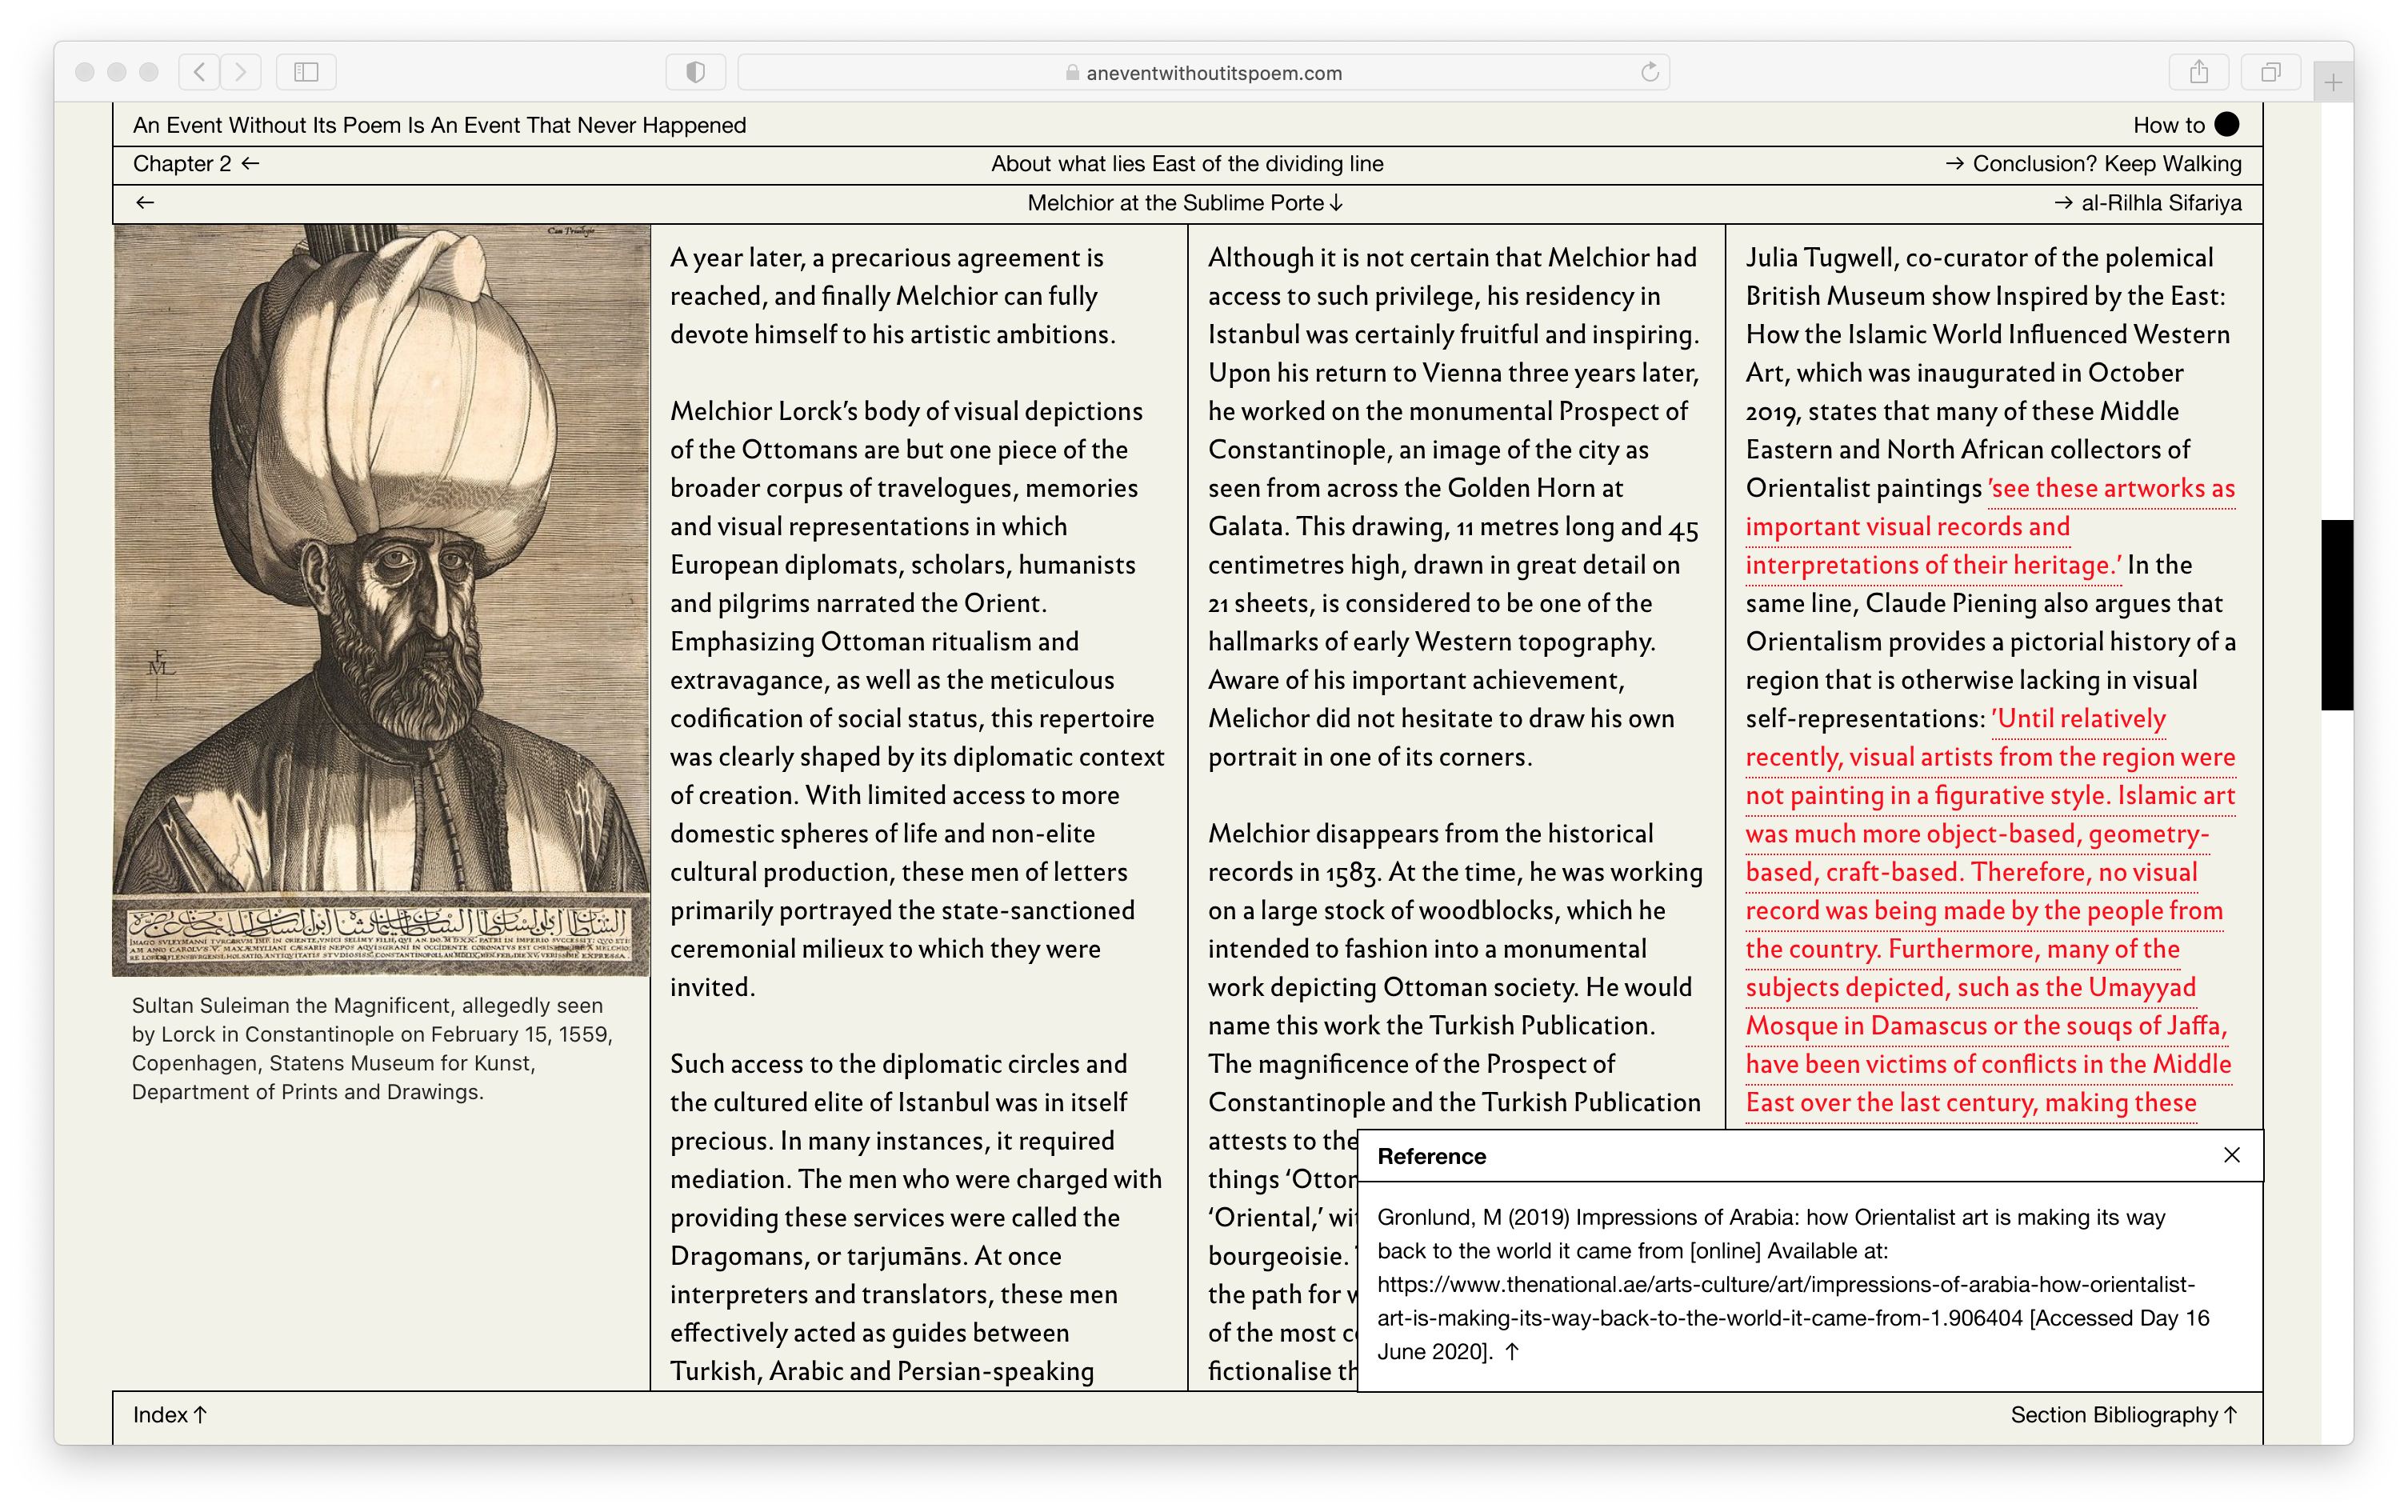This screenshot has height=1512, width=2408.
Task: Go forward with Safari's forward arrow
Action: coord(241,72)
